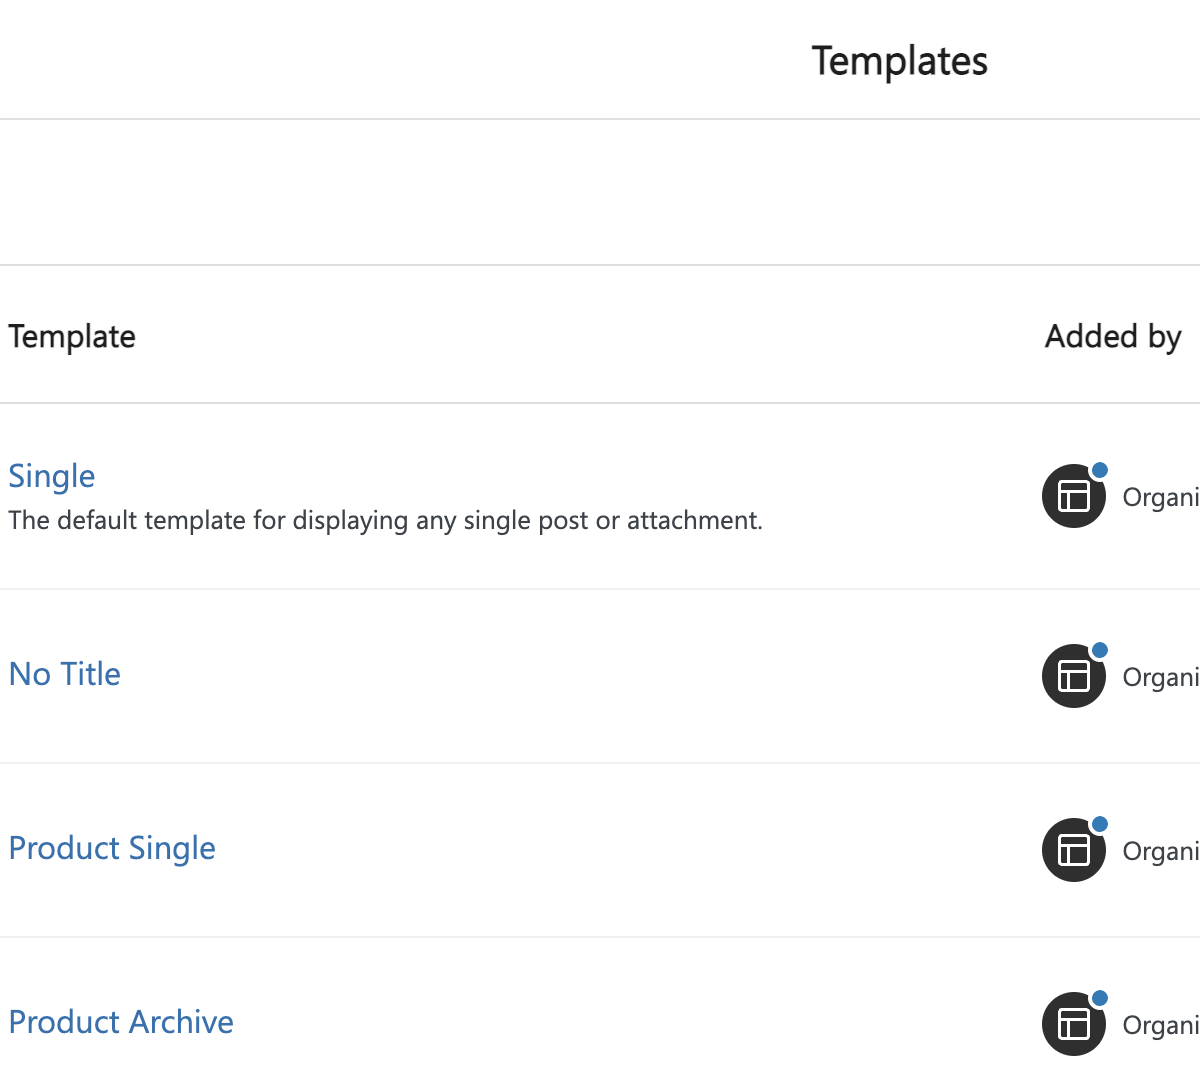Viewport: 1200px width, 1068px height.
Task: Click the blue dot on No Title row icon
Action: tap(1099, 650)
